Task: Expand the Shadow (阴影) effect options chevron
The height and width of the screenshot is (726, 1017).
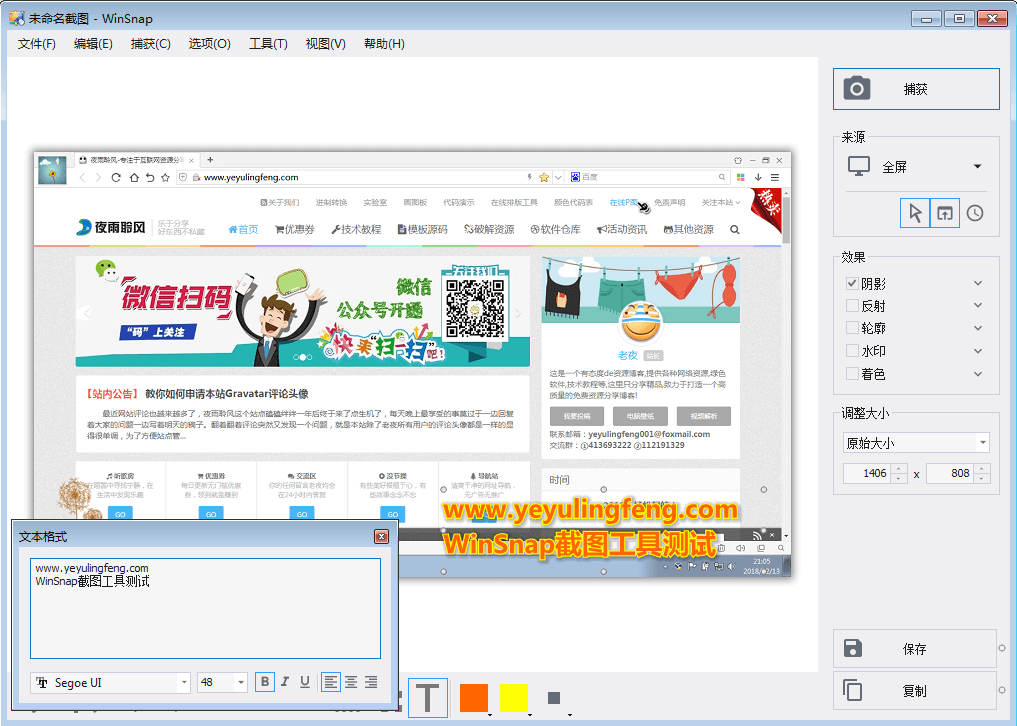Action: click(x=978, y=284)
